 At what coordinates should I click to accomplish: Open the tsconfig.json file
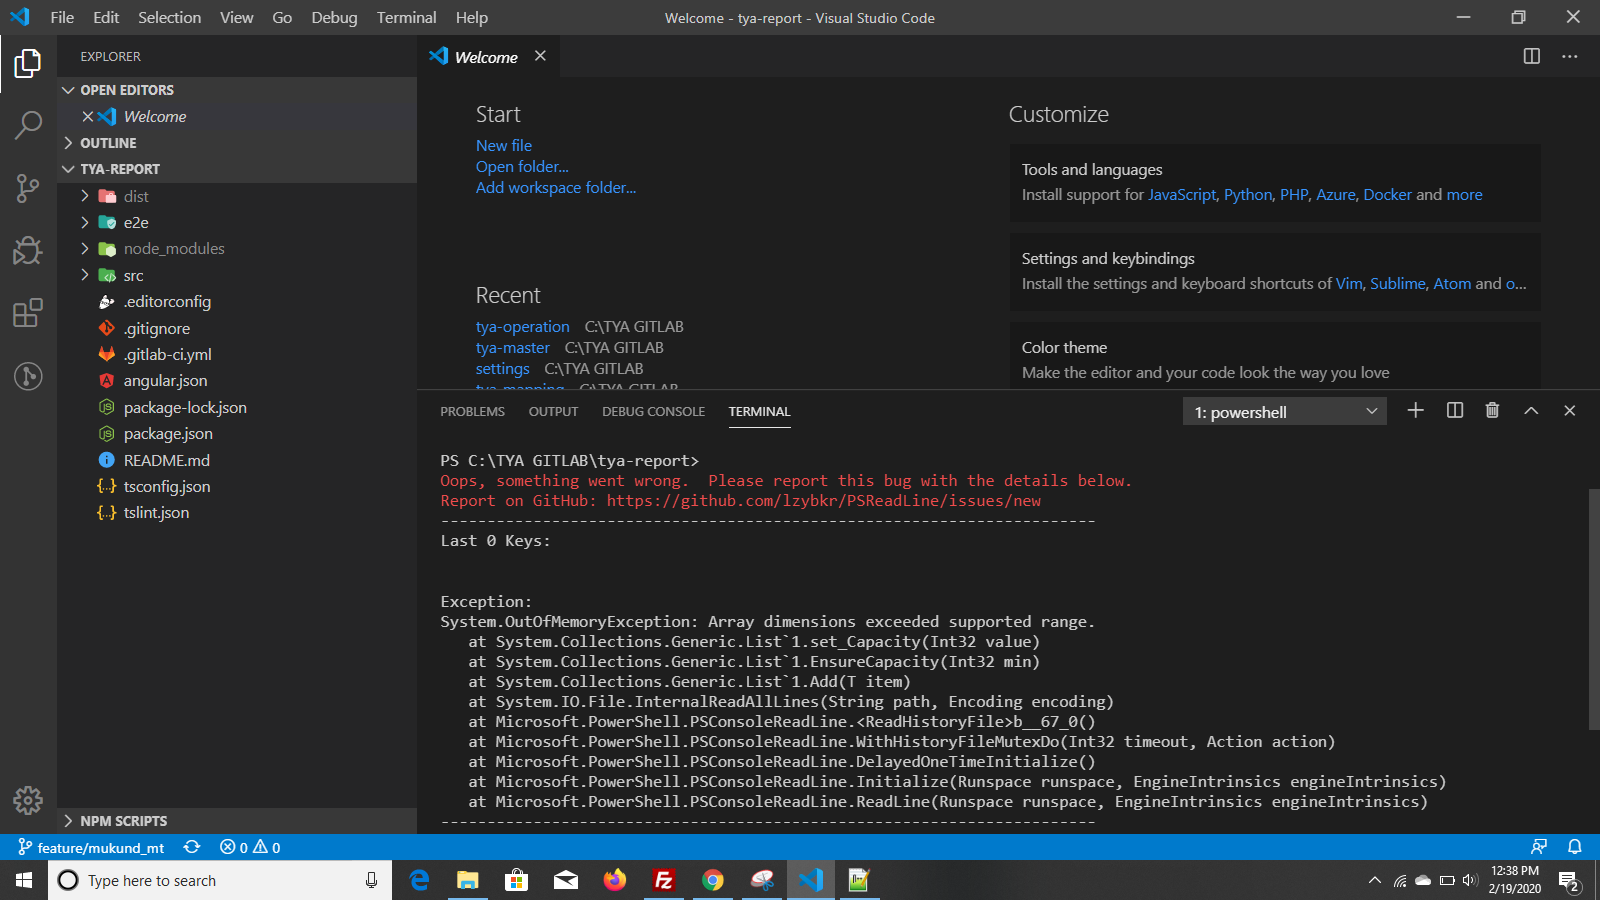click(x=237, y=486)
